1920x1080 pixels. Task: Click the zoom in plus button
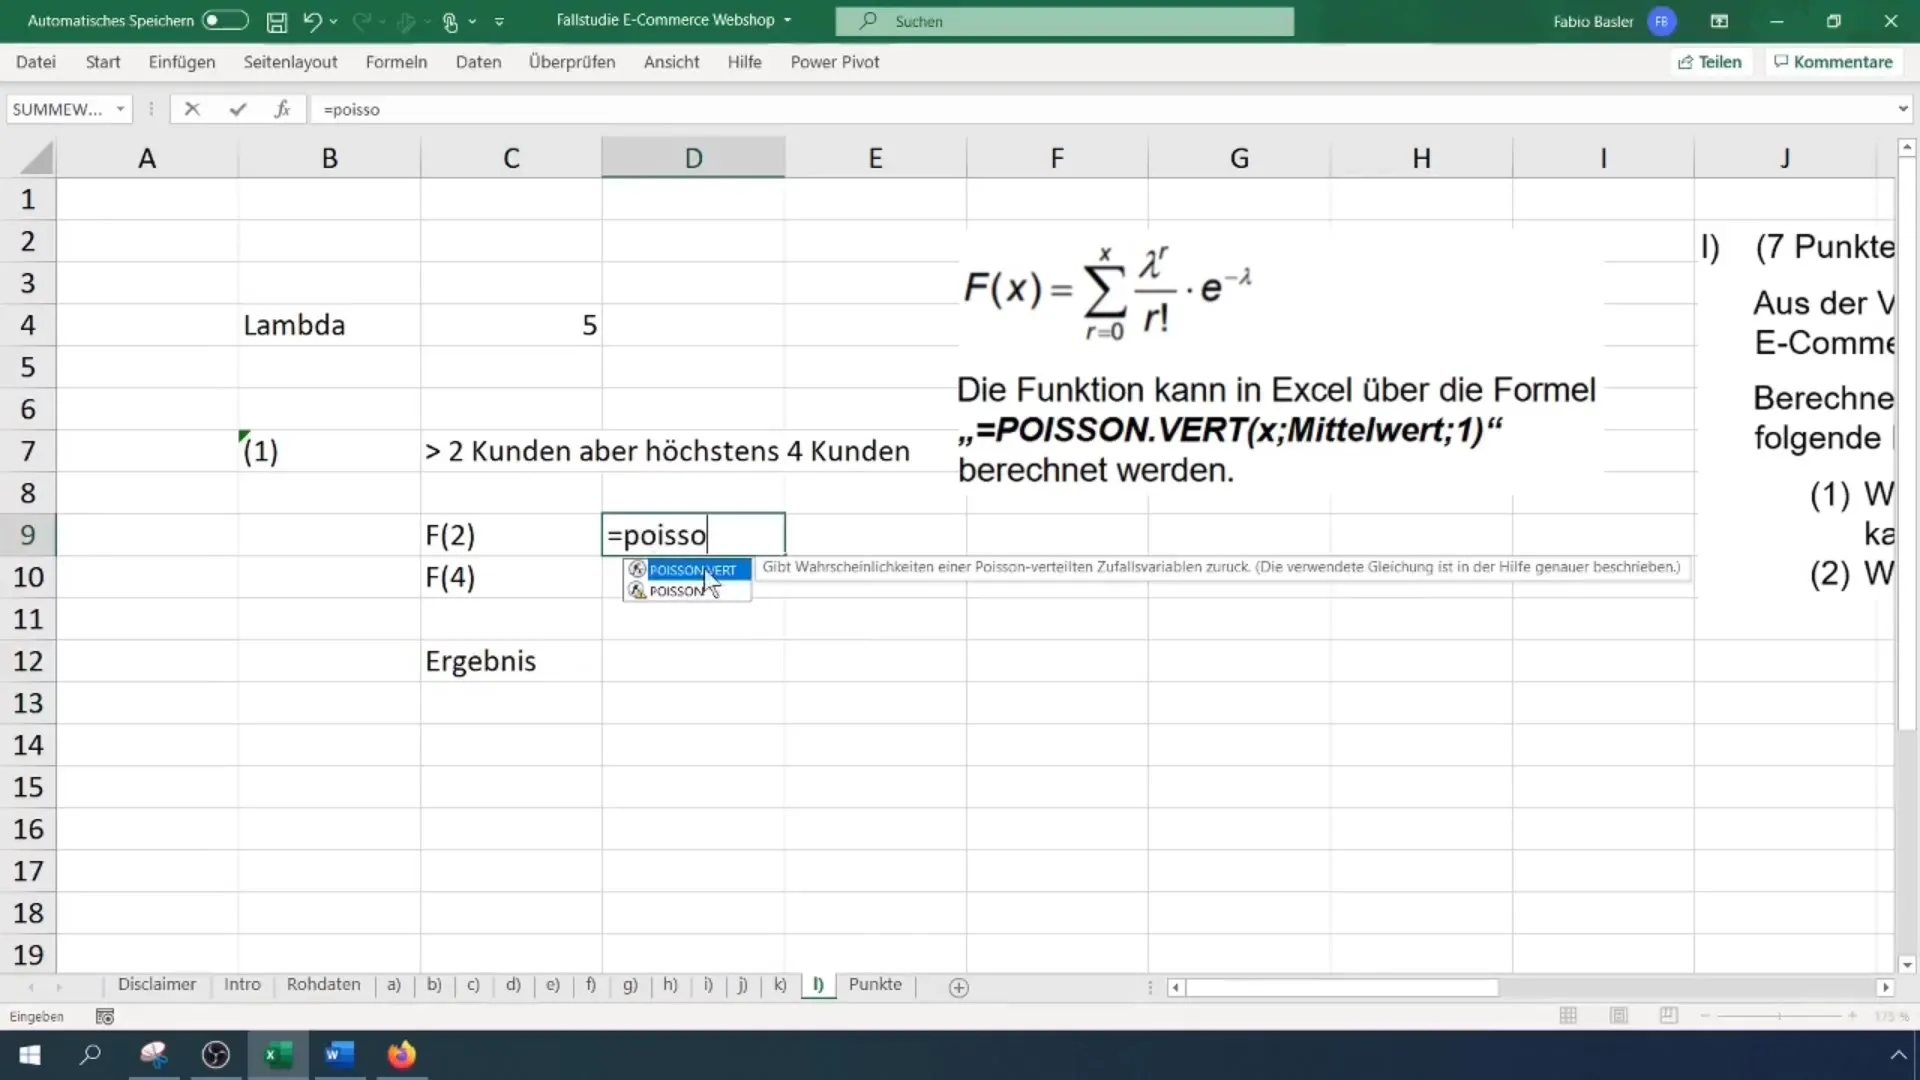tap(1852, 1016)
